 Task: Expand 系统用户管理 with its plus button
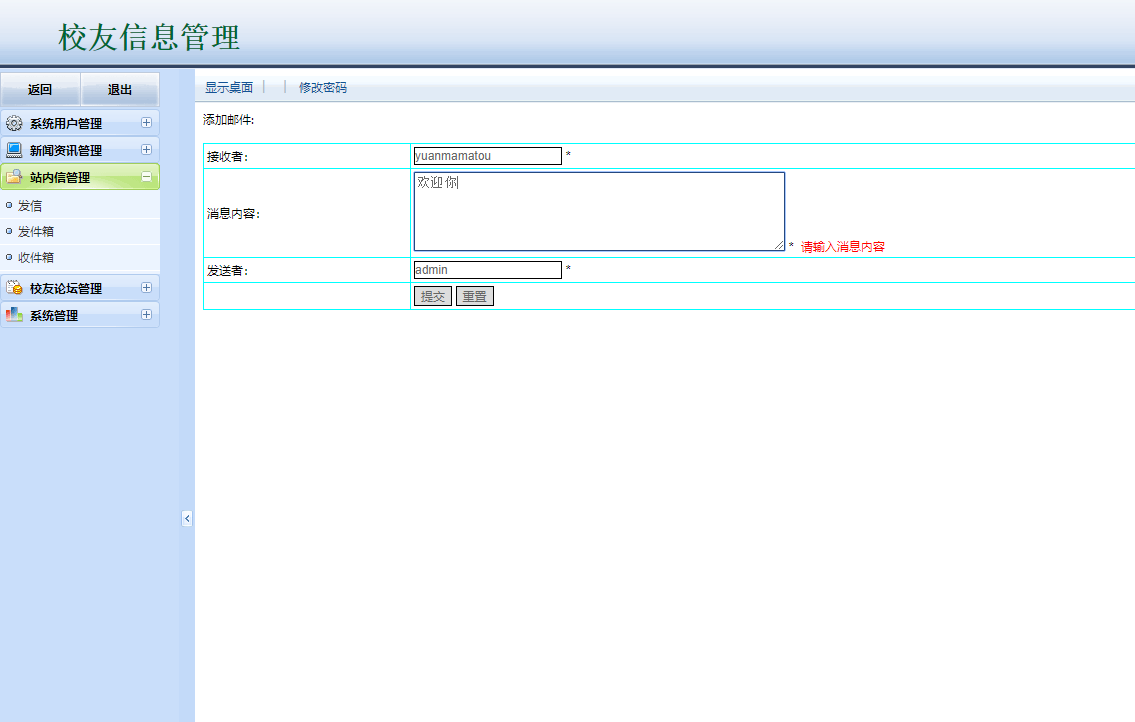coord(146,122)
